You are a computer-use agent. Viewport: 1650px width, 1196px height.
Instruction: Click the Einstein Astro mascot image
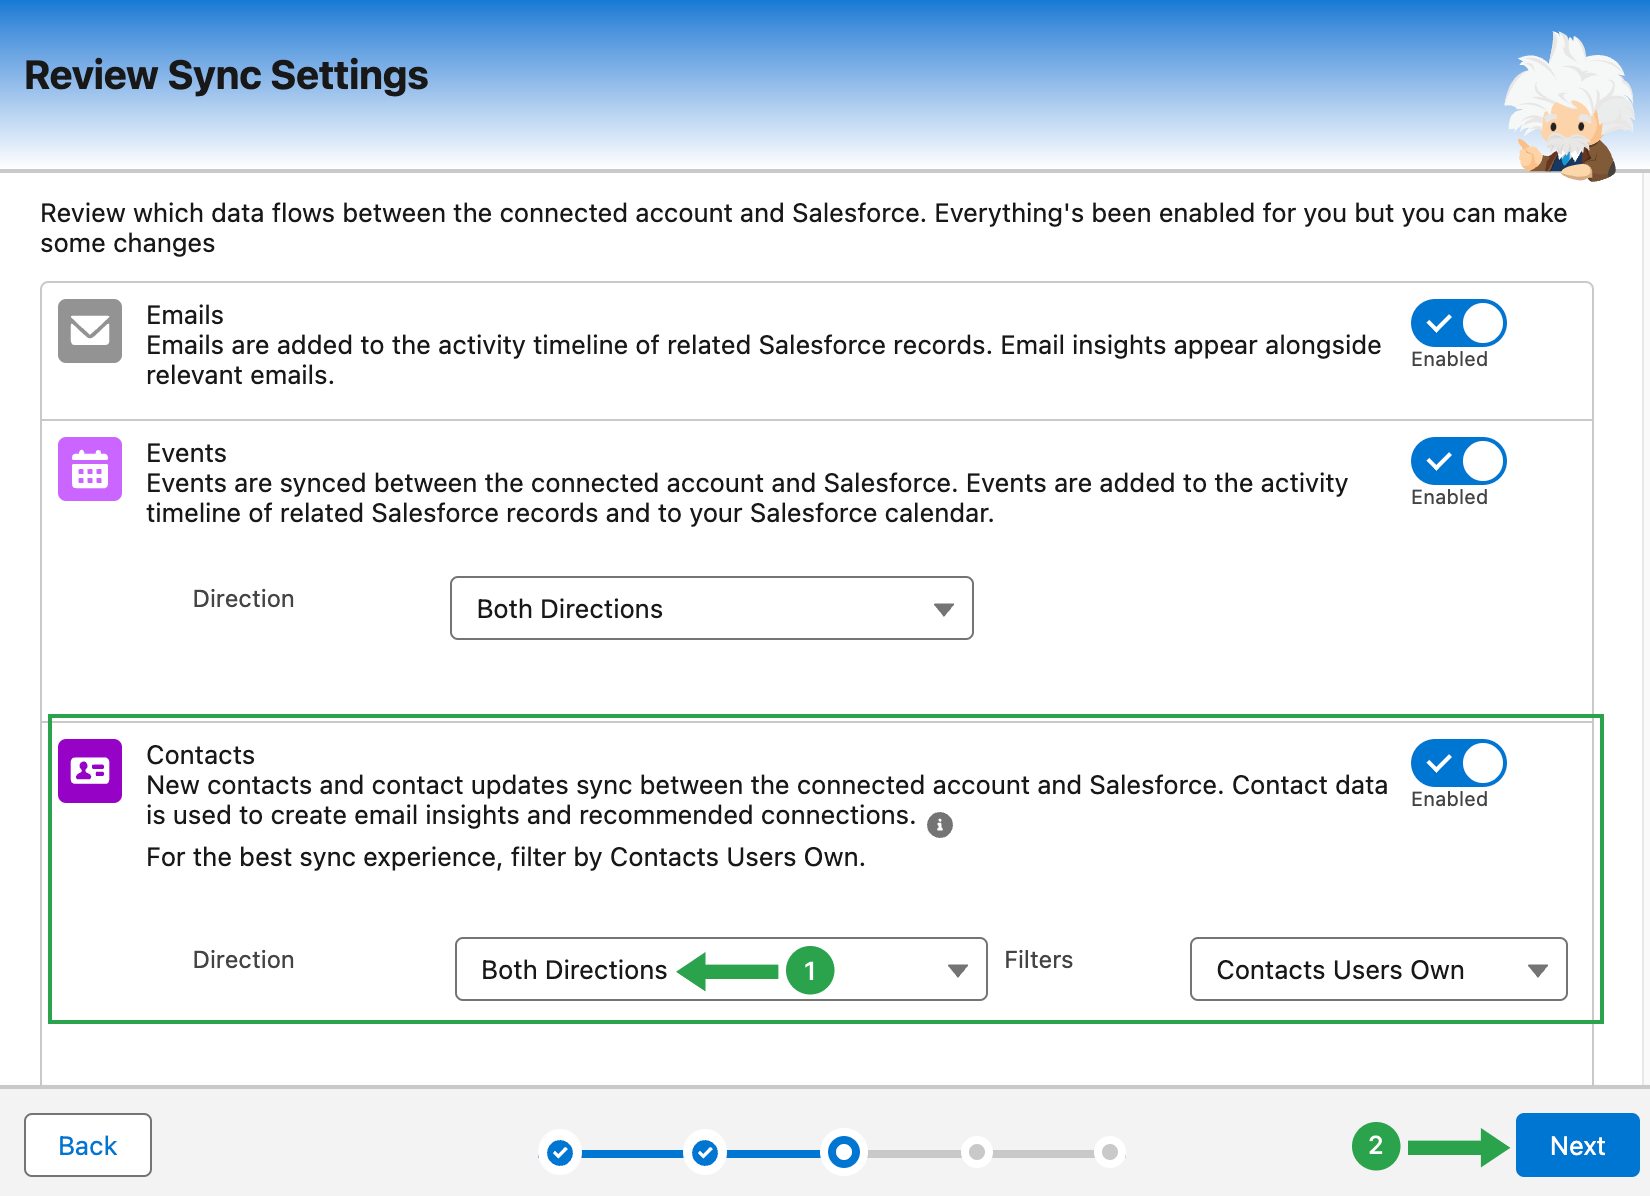[x=1570, y=106]
